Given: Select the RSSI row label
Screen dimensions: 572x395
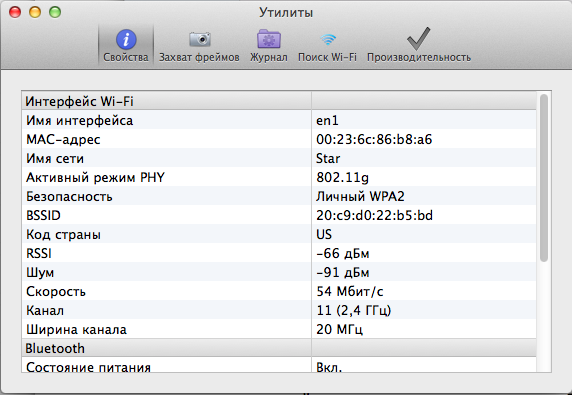Looking at the screenshot, I should click(x=39, y=253).
